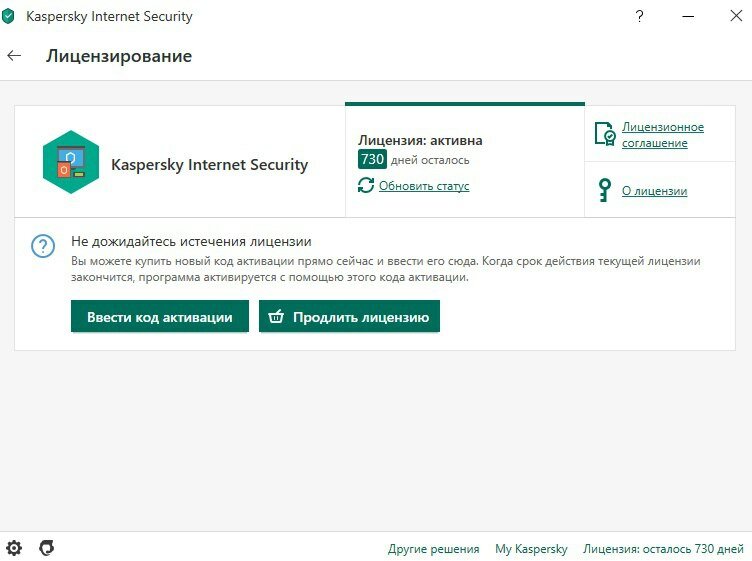Open settings via the gear icon
This screenshot has width=752, height=561.
(14, 548)
